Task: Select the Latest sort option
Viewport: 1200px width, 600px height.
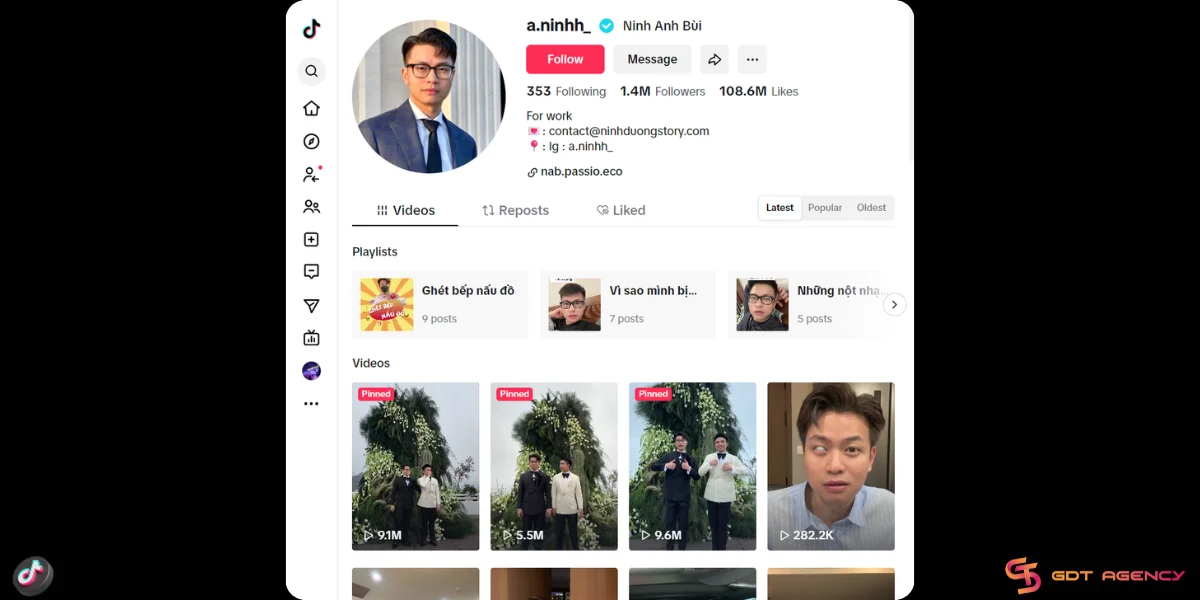Action: coord(779,207)
